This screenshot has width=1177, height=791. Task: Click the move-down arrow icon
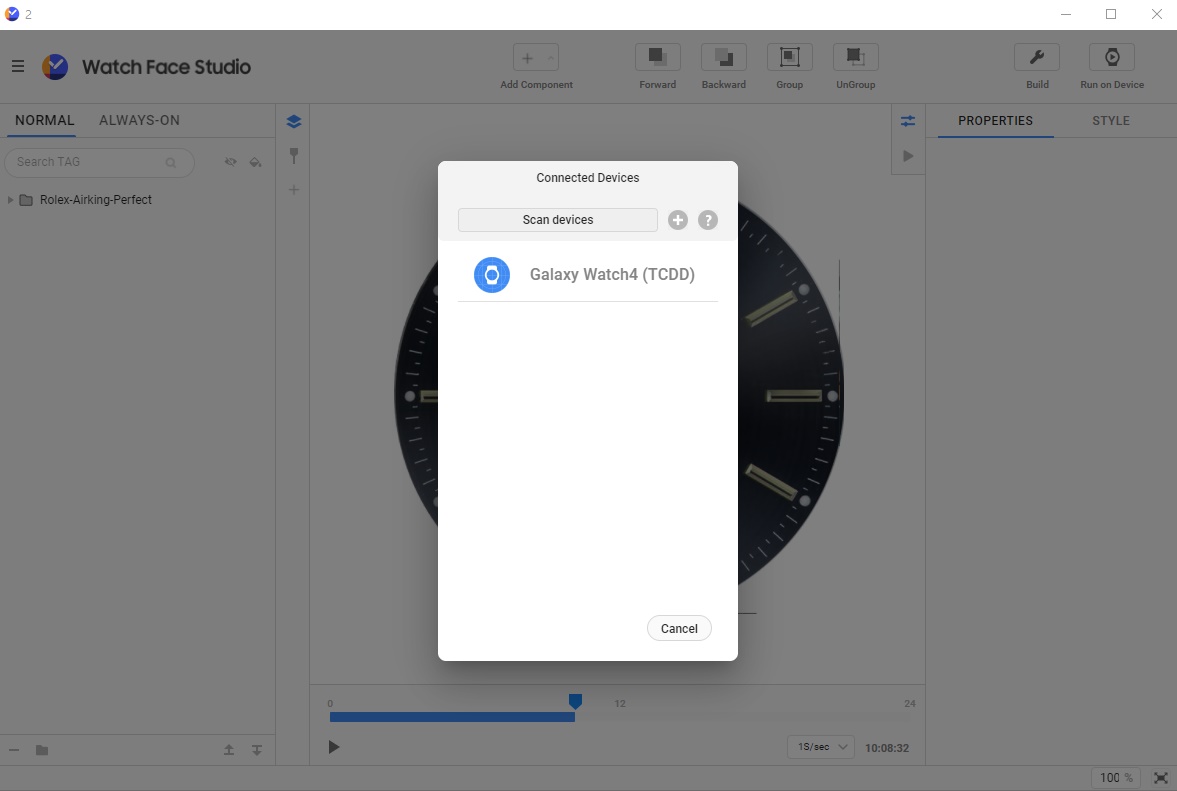(257, 750)
